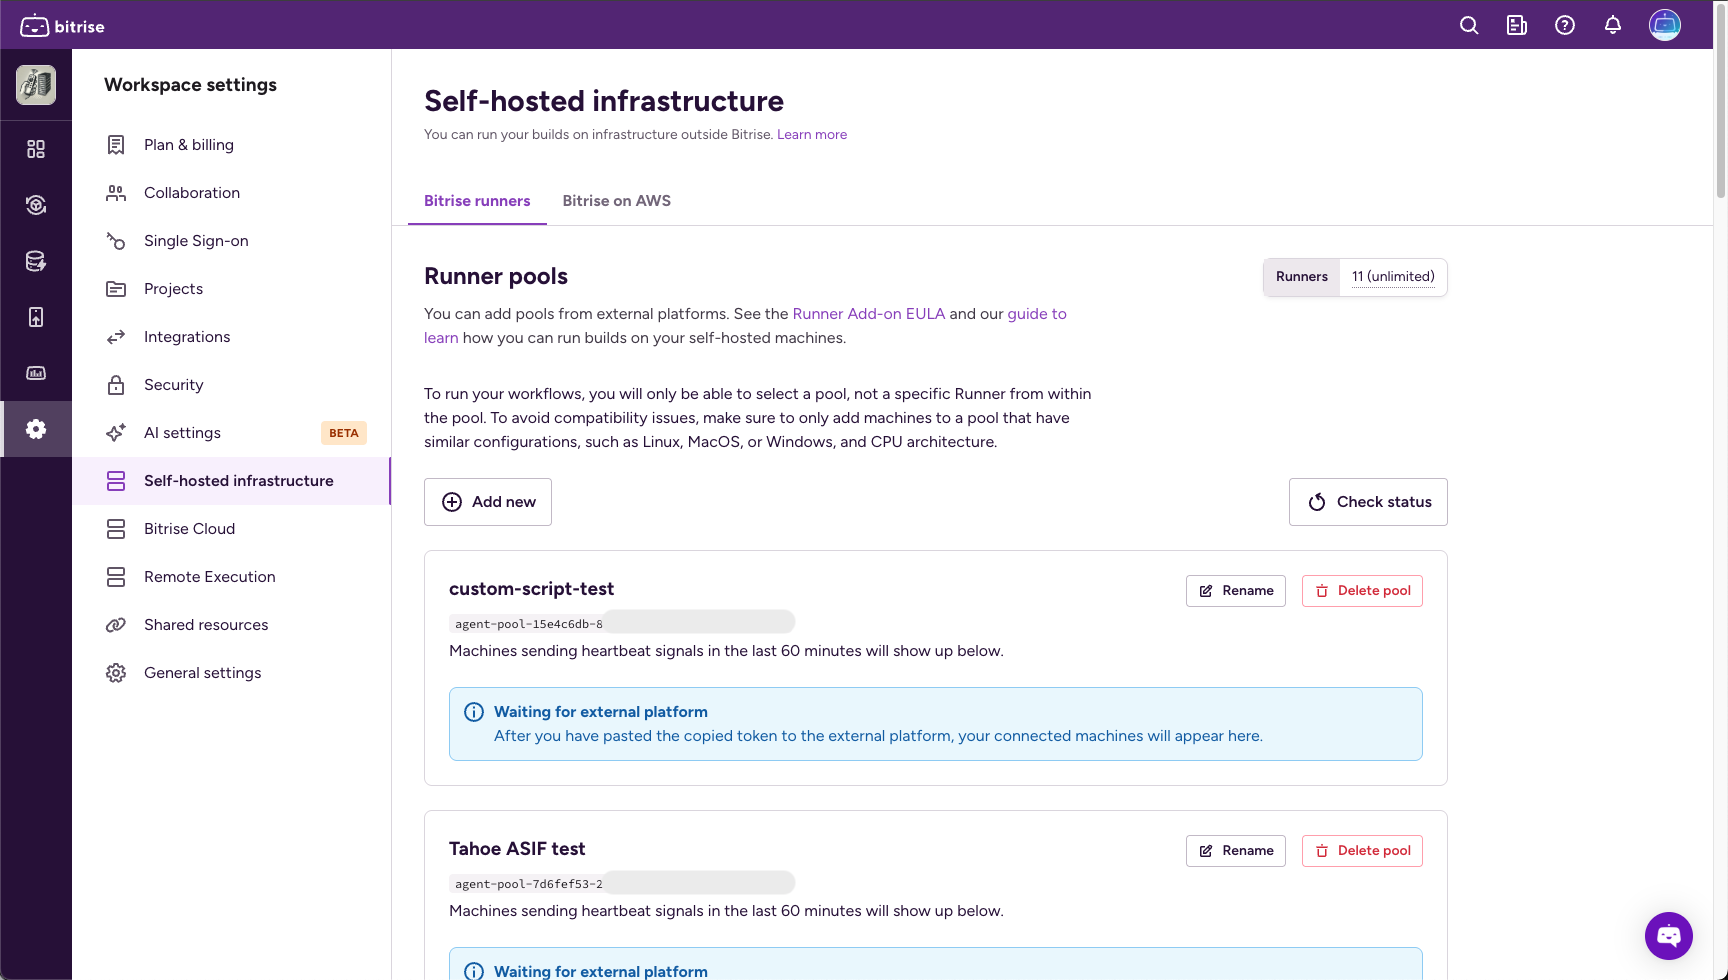Open the help question mark icon
The height and width of the screenshot is (980, 1728).
click(x=1565, y=26)
